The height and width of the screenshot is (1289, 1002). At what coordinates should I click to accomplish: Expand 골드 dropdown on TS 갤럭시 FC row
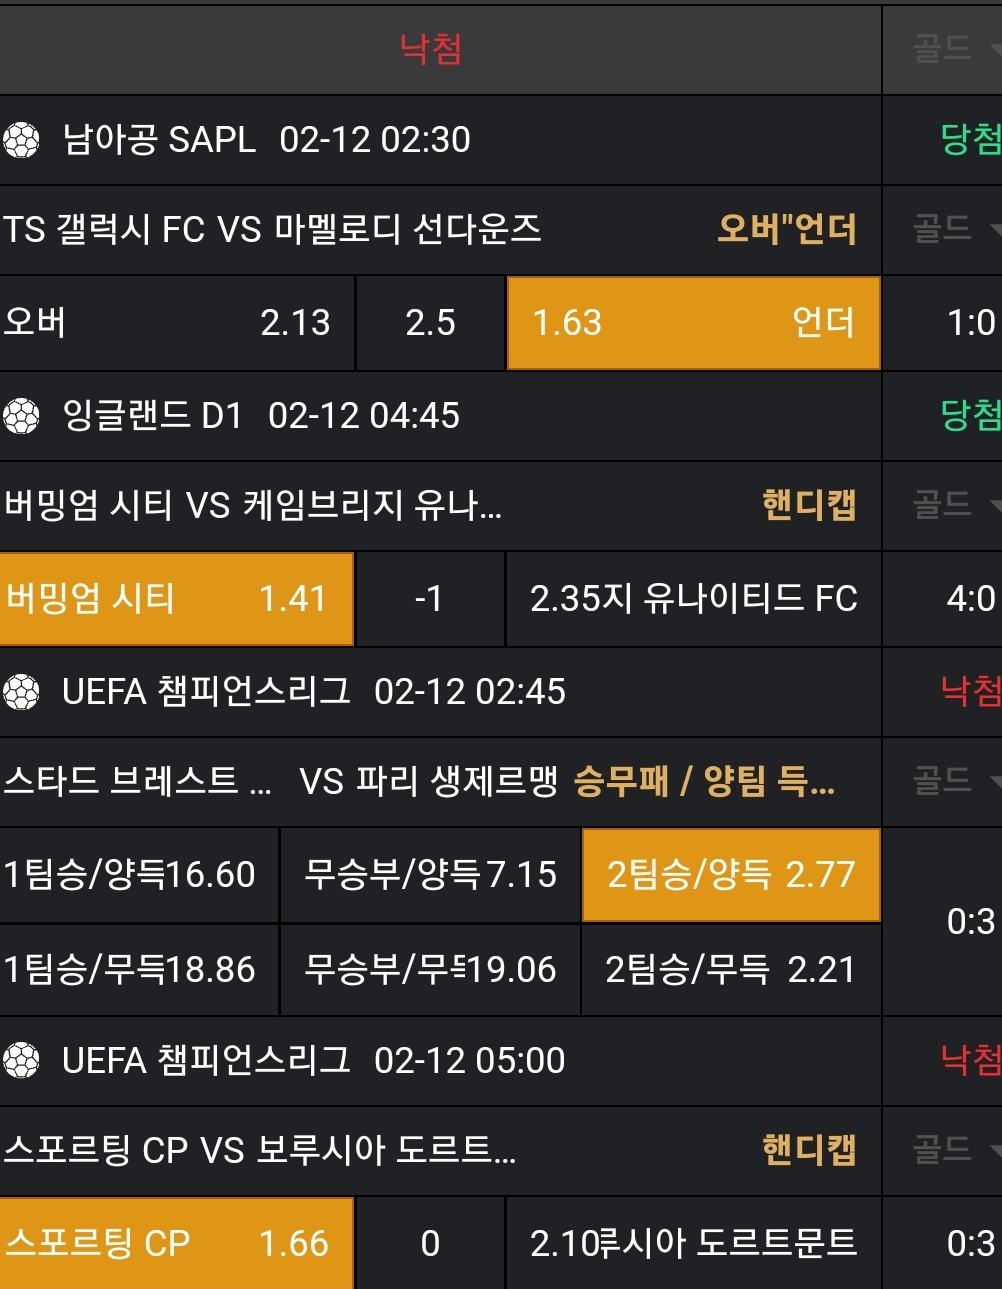tap(955, 230)
